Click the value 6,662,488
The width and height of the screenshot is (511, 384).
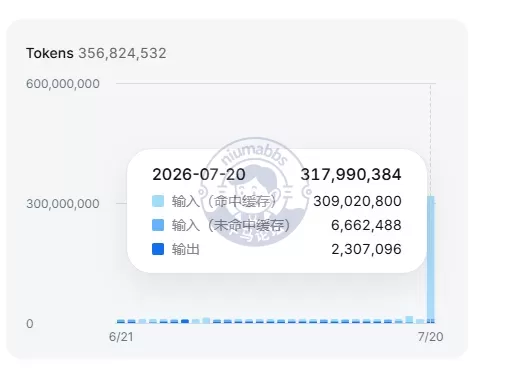coord(366,225)
